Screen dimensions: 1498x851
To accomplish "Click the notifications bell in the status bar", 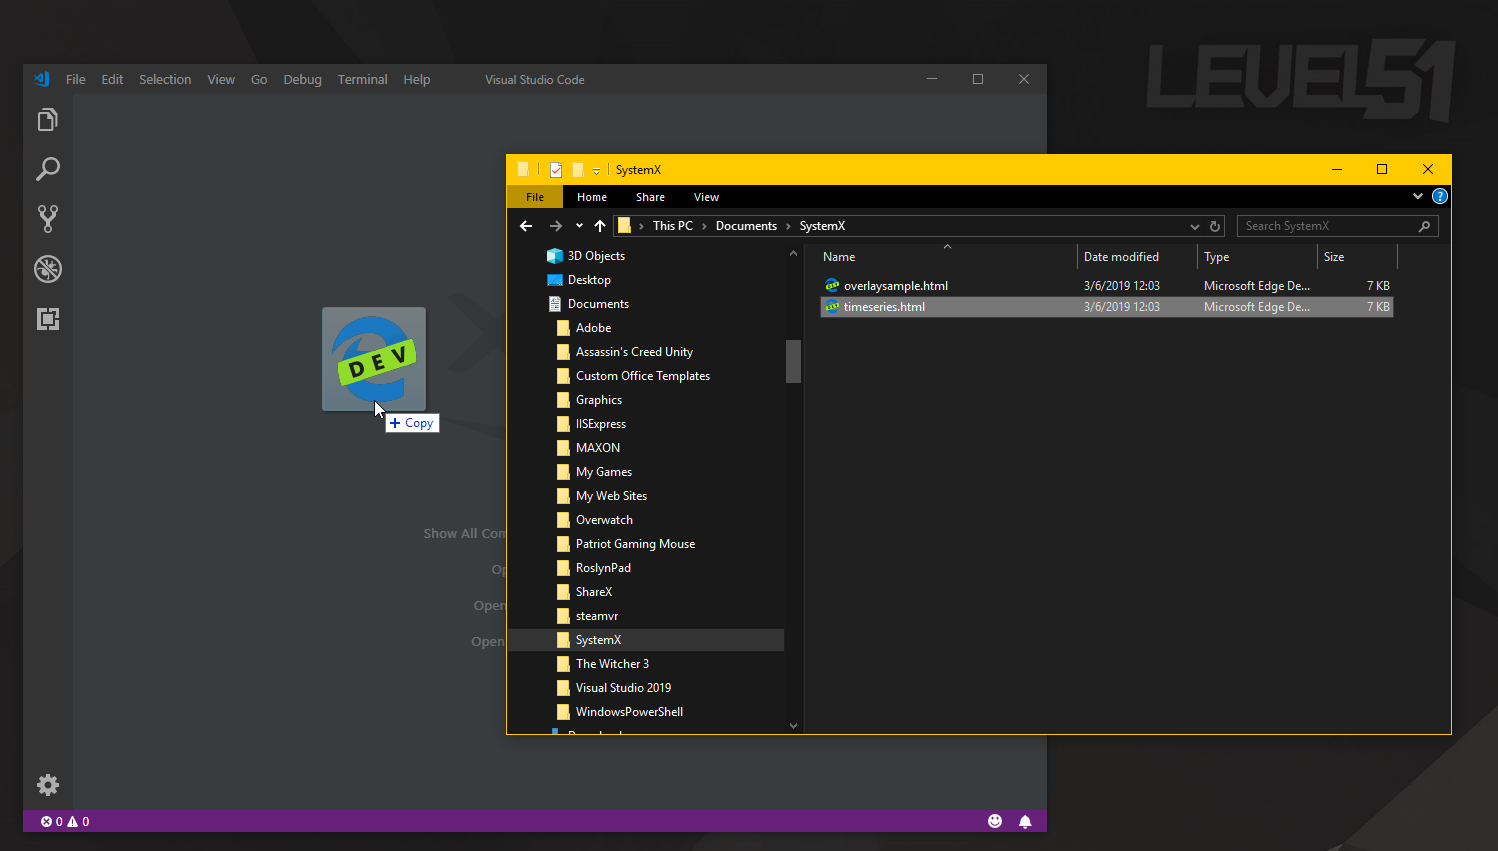I will coord(1025,821).
